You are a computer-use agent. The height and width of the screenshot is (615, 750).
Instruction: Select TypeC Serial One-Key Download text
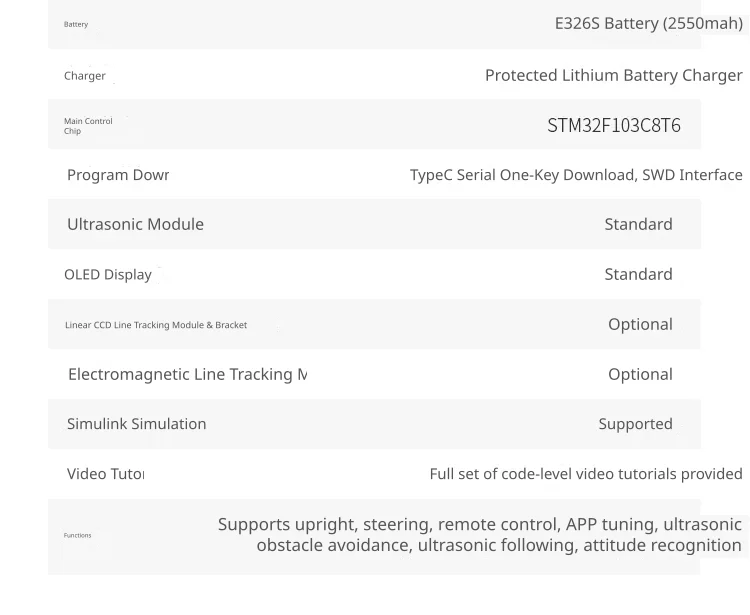tap(523, 175)
